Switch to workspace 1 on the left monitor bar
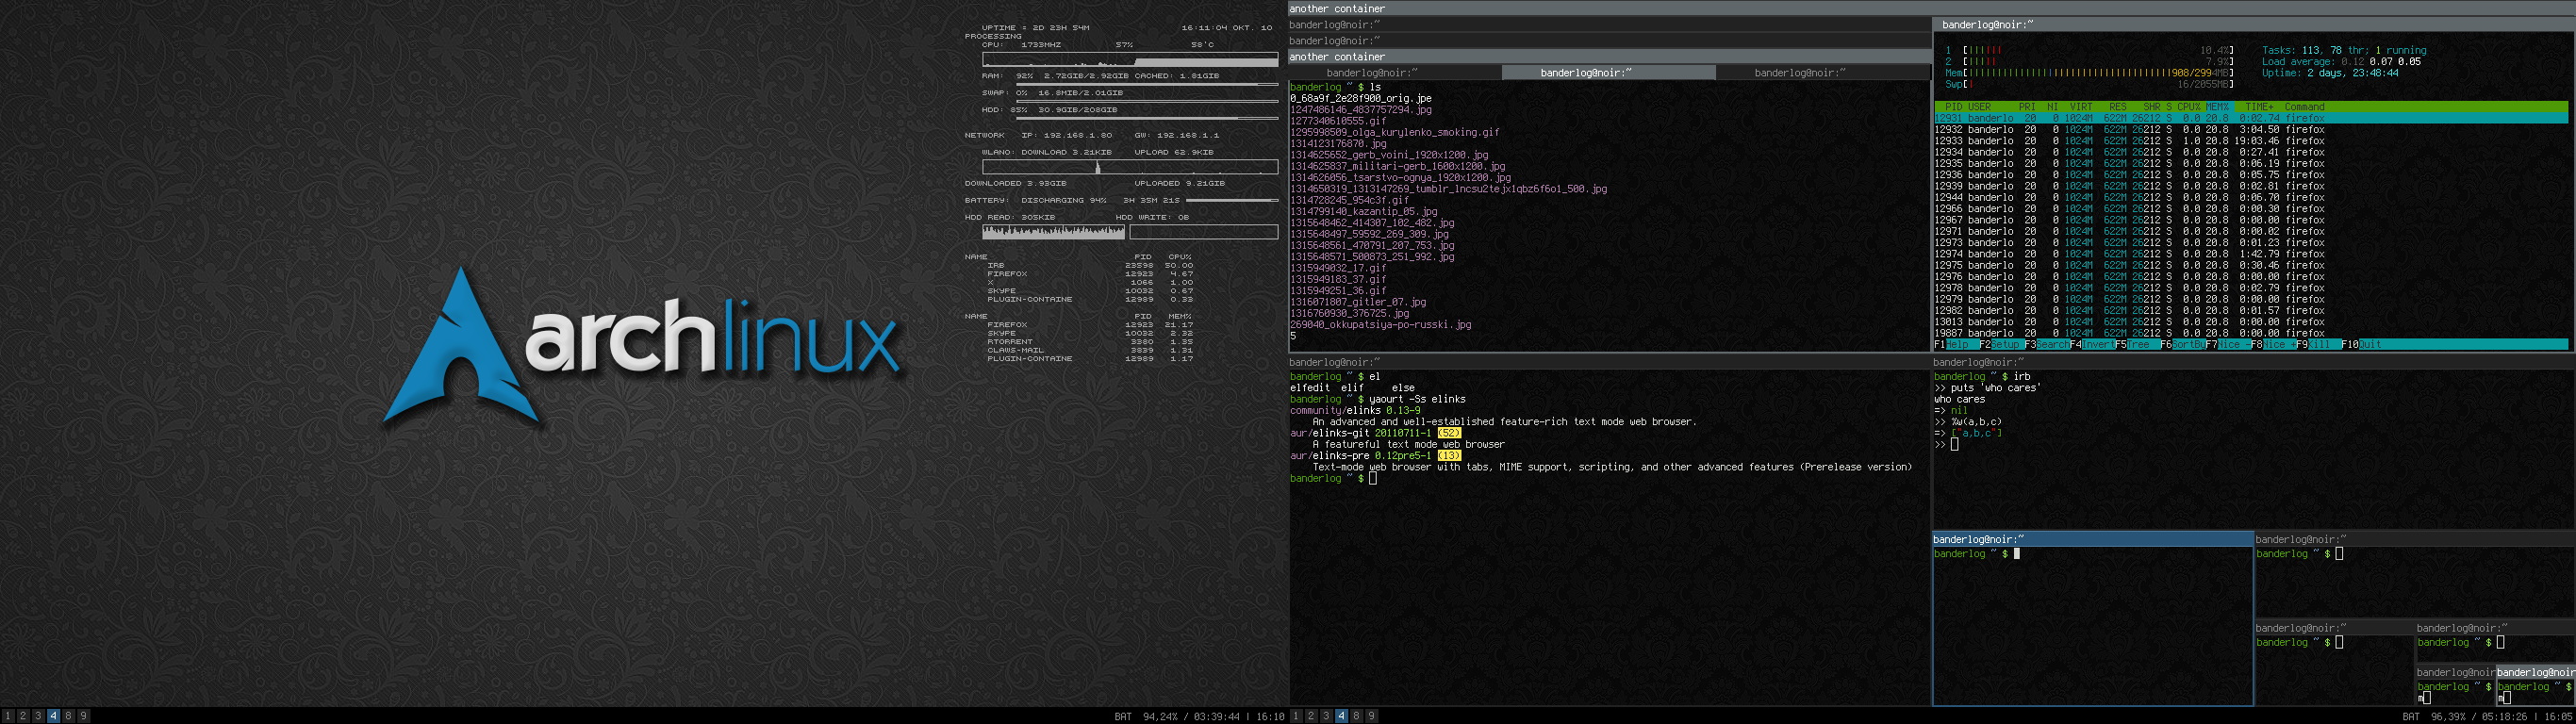This screenshot has width=2576, height=724. click(x=8, y=716)
